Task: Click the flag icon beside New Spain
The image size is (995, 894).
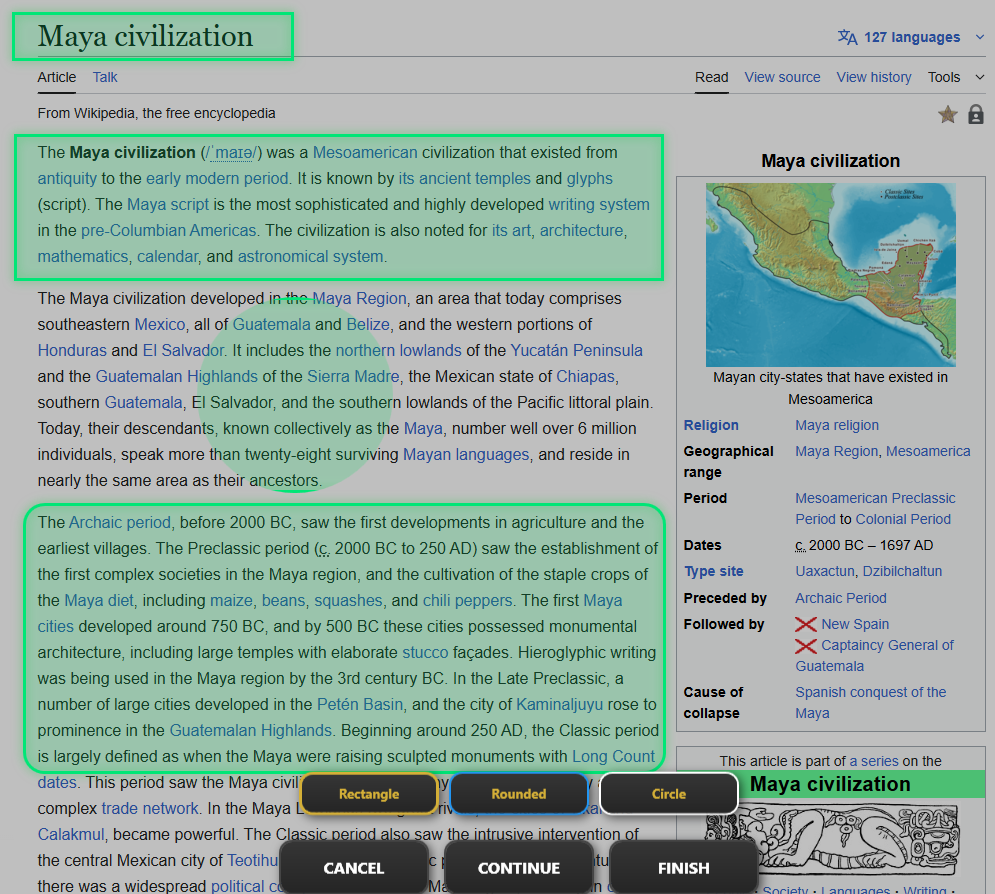Action: [805, 624]
